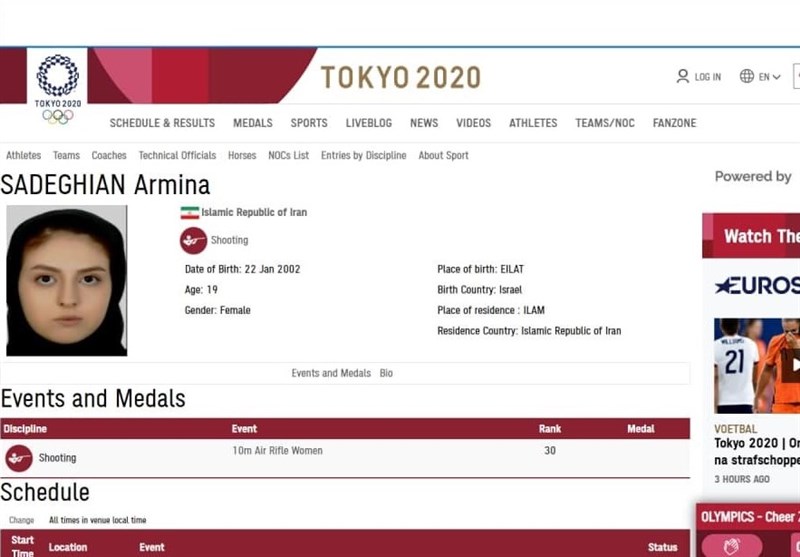Go to LIVEBLOG section
800x557 pixels.
368,123
